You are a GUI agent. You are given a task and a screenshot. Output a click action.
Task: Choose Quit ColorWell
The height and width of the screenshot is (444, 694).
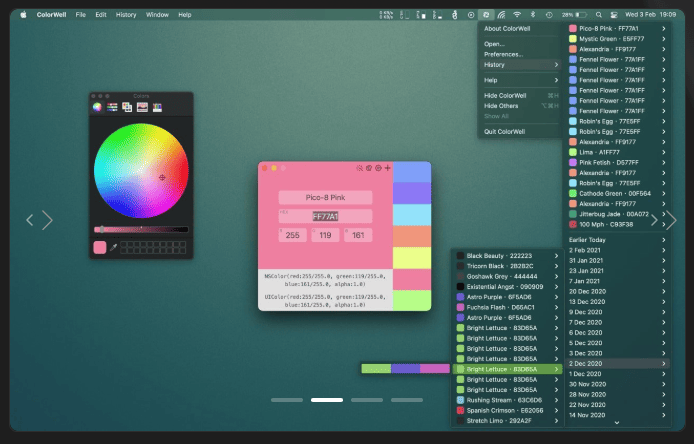coord(520,131)
